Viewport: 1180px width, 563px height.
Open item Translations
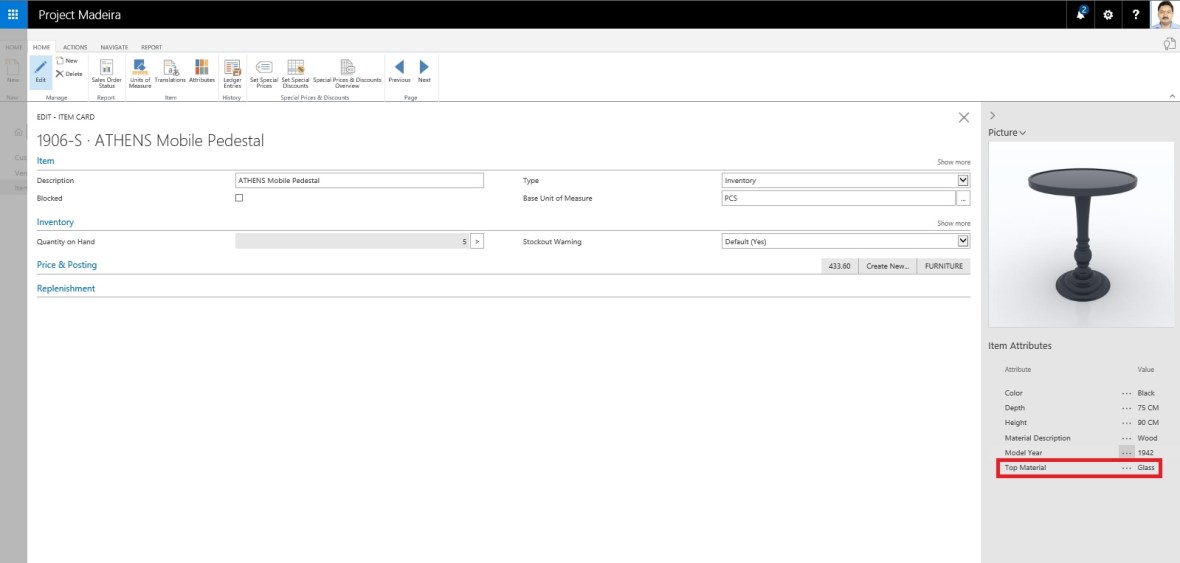point(170,70)
